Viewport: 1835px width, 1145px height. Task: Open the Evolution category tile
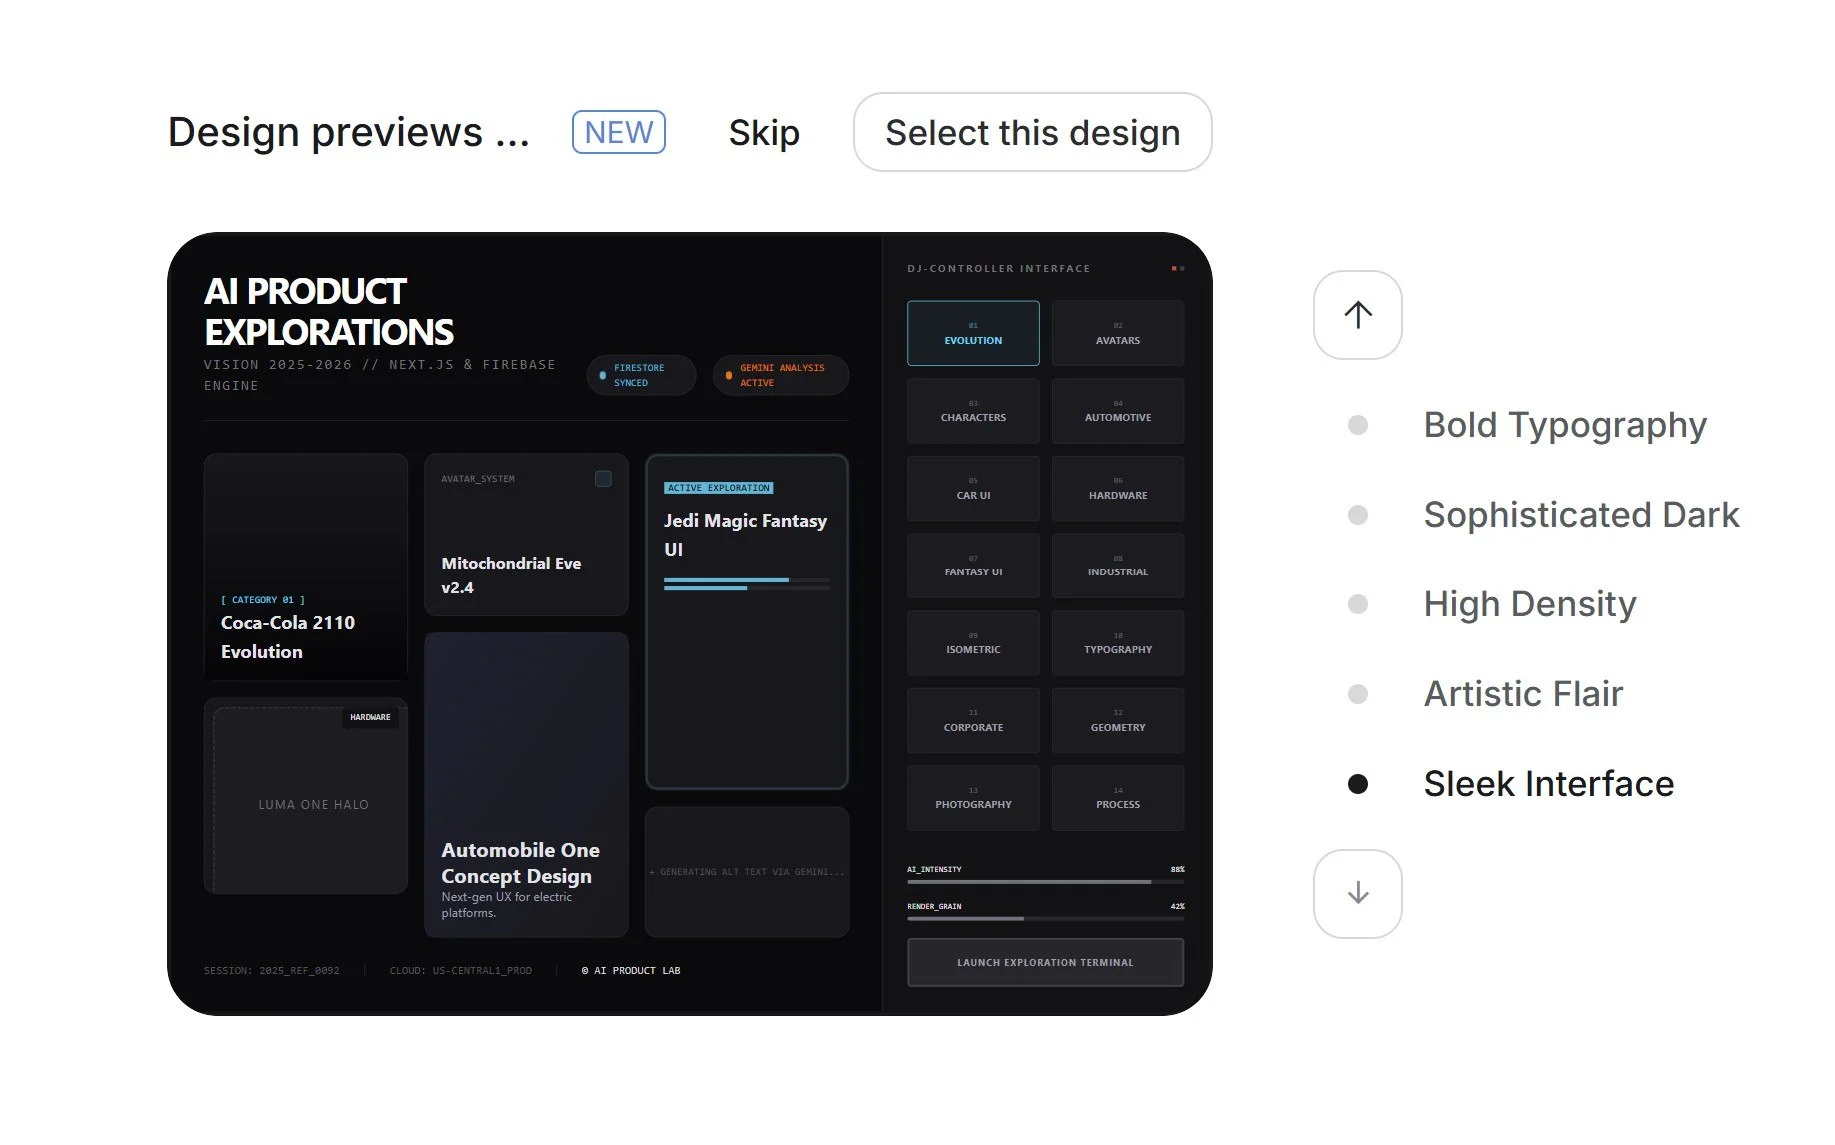973,333
